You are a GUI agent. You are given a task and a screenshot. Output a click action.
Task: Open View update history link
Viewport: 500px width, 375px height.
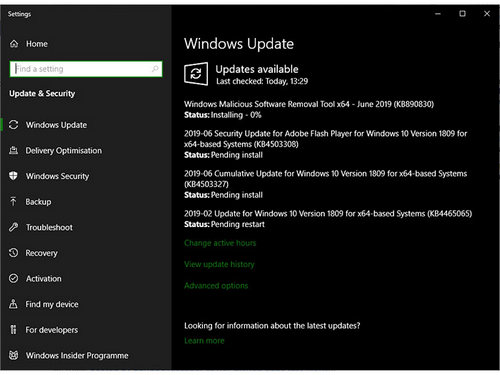pos(219,264)
